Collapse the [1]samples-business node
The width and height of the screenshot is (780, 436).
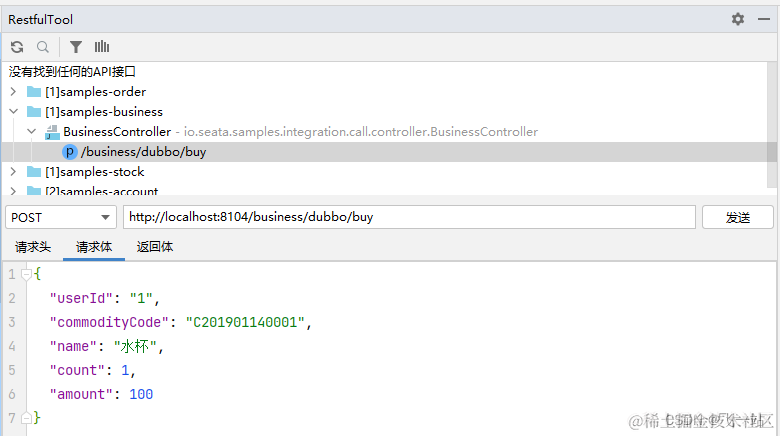(13, 111)
